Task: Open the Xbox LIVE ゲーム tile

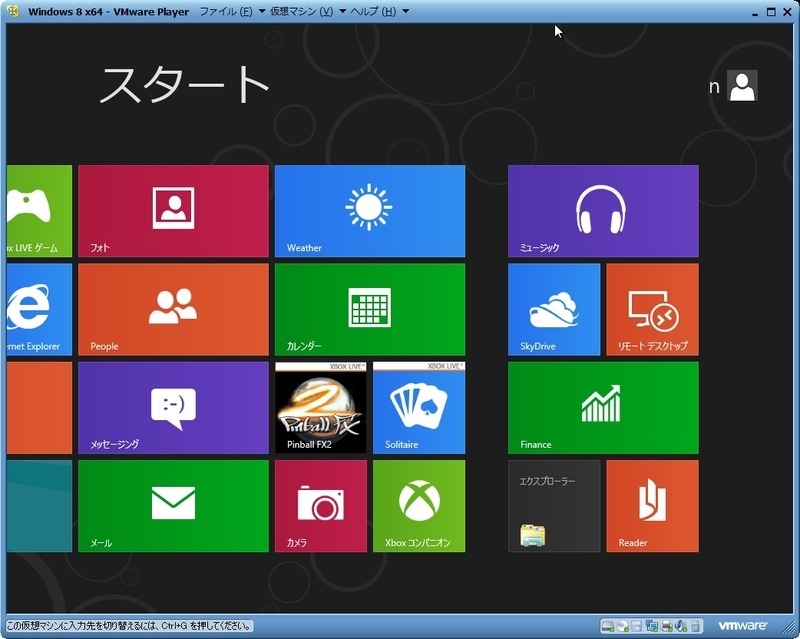Action: click(x=39, y=211)
